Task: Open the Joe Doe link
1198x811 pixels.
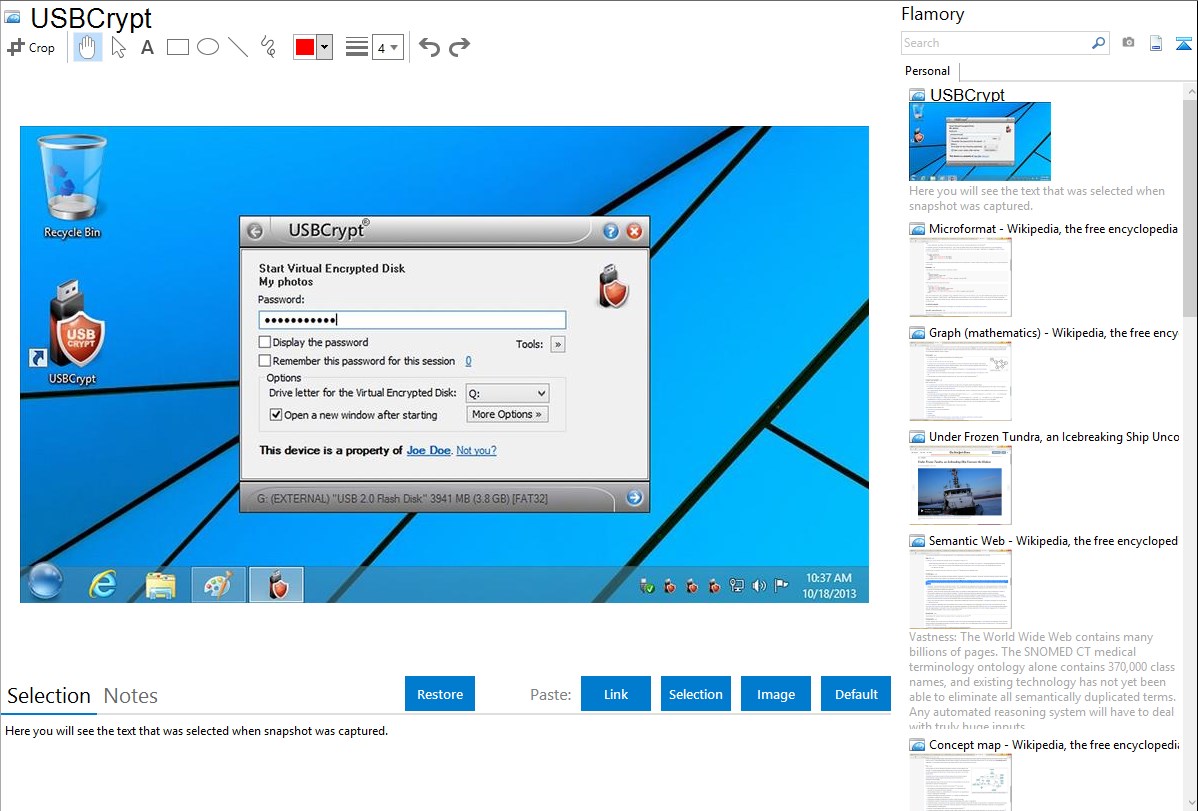Action: 429,450
